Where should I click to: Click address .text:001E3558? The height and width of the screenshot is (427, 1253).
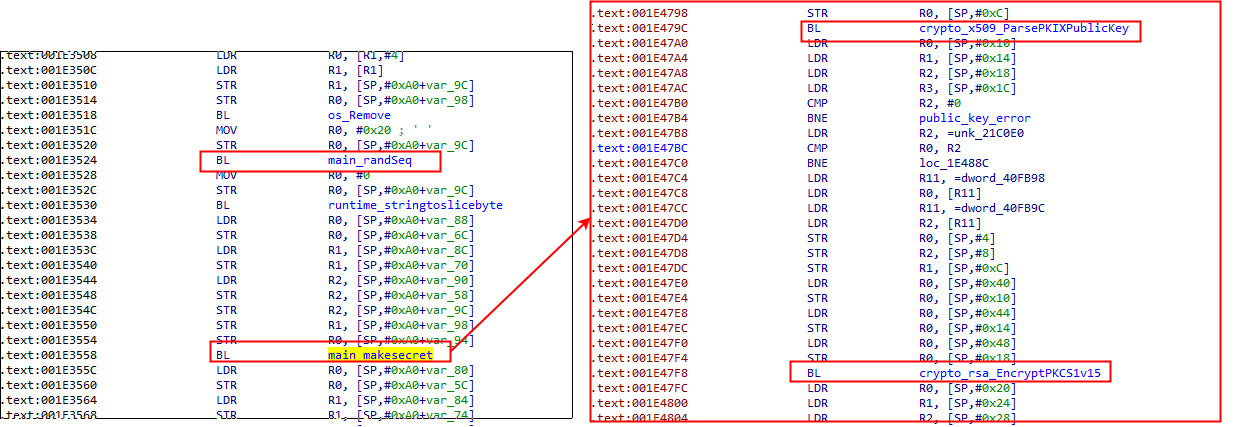[x=50, y=355]
